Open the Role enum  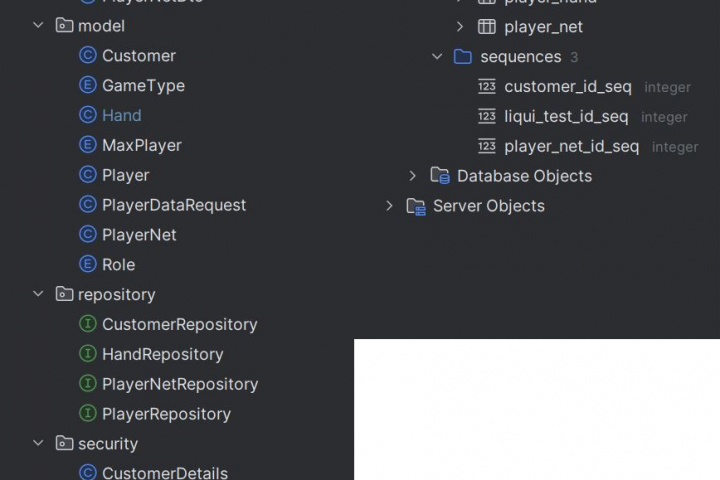pos(118,265)
